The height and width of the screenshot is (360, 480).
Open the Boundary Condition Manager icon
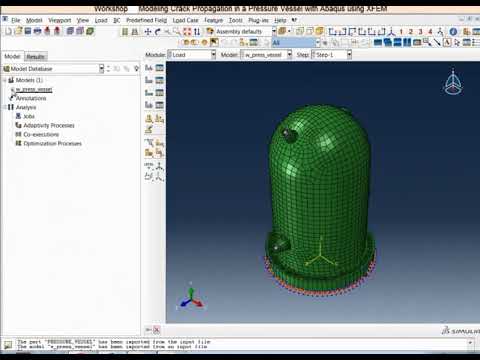(x=160, y=80)
